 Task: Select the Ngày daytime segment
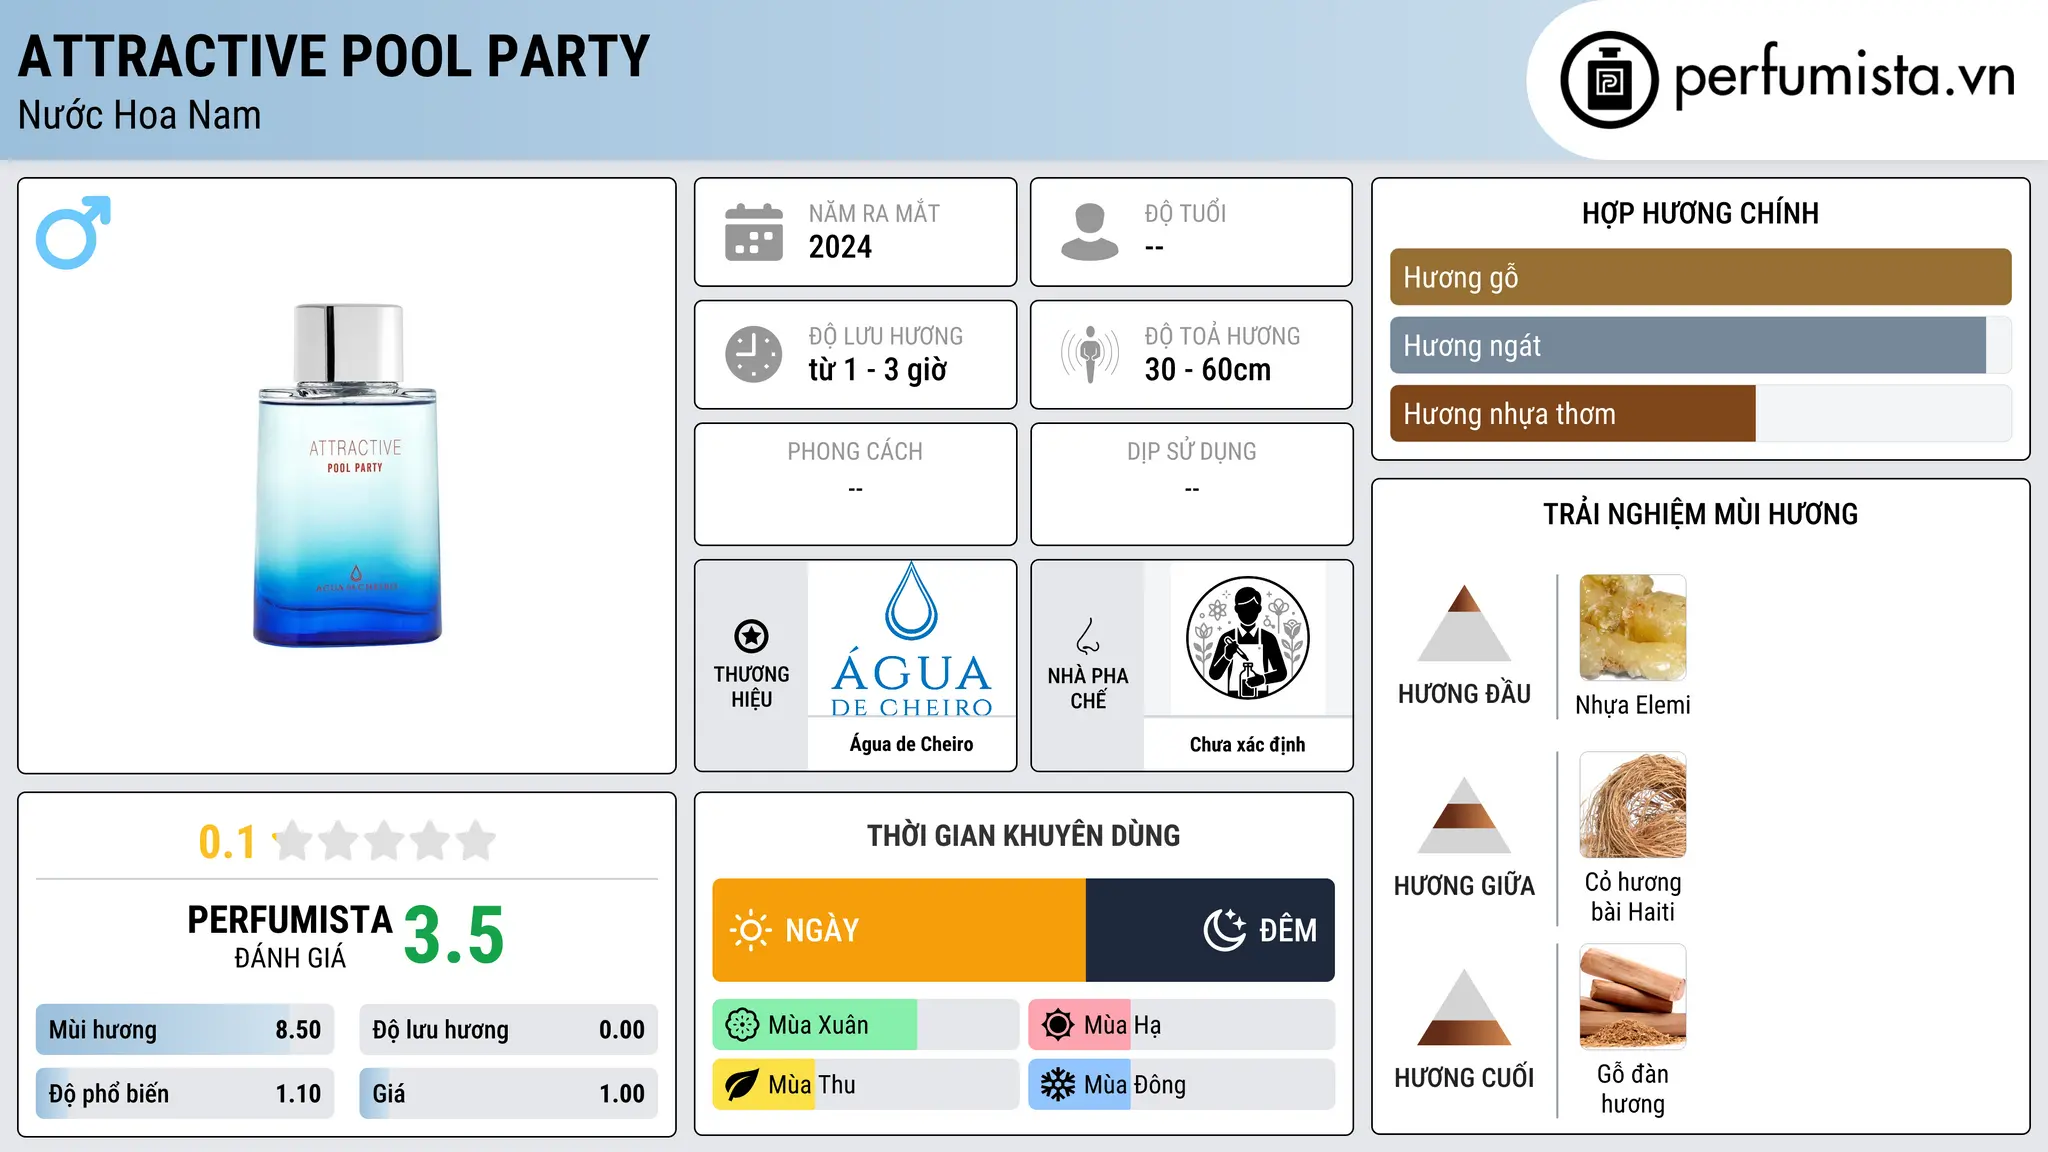point(899,930)
